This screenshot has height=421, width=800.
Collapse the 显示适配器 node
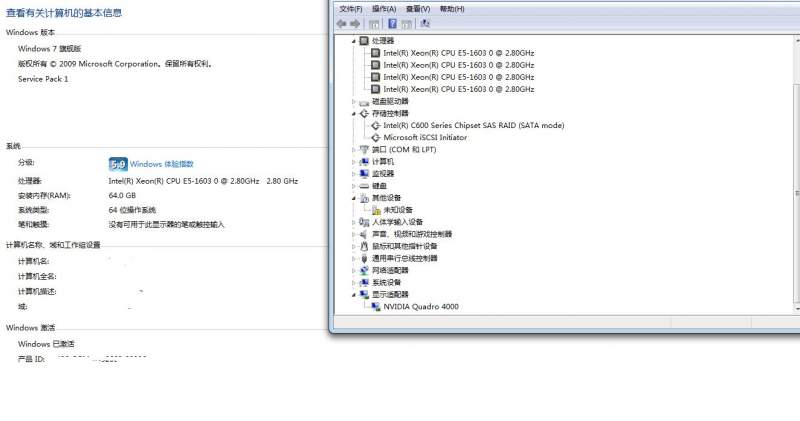click(x=354, y=294)
